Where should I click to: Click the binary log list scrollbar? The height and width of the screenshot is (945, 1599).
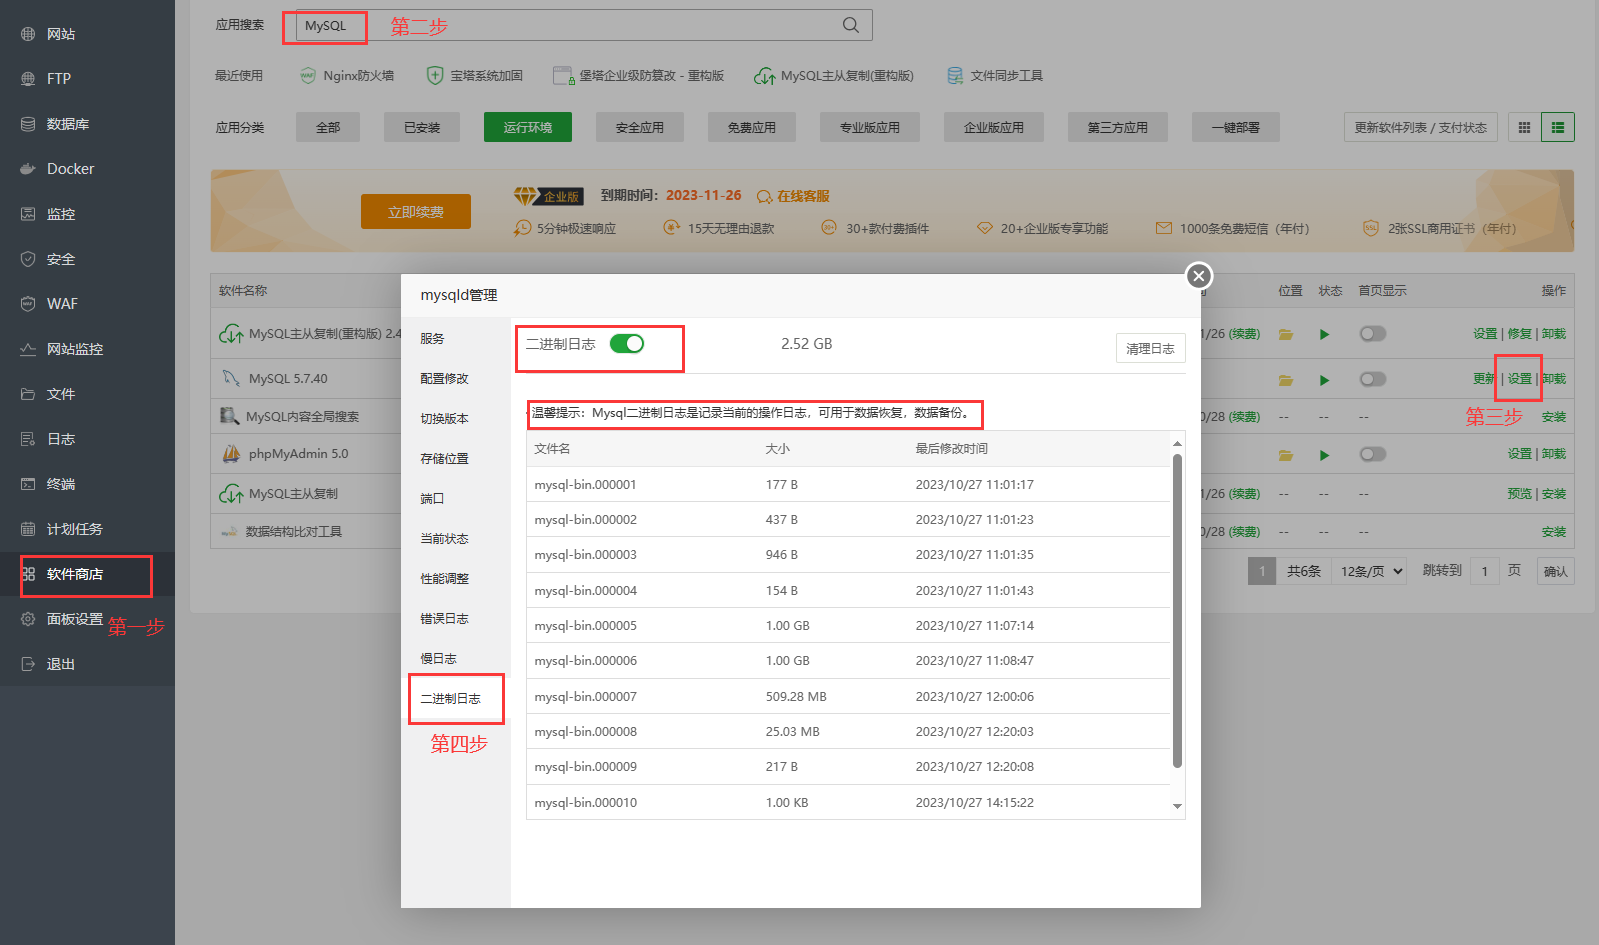(1177, 611)
